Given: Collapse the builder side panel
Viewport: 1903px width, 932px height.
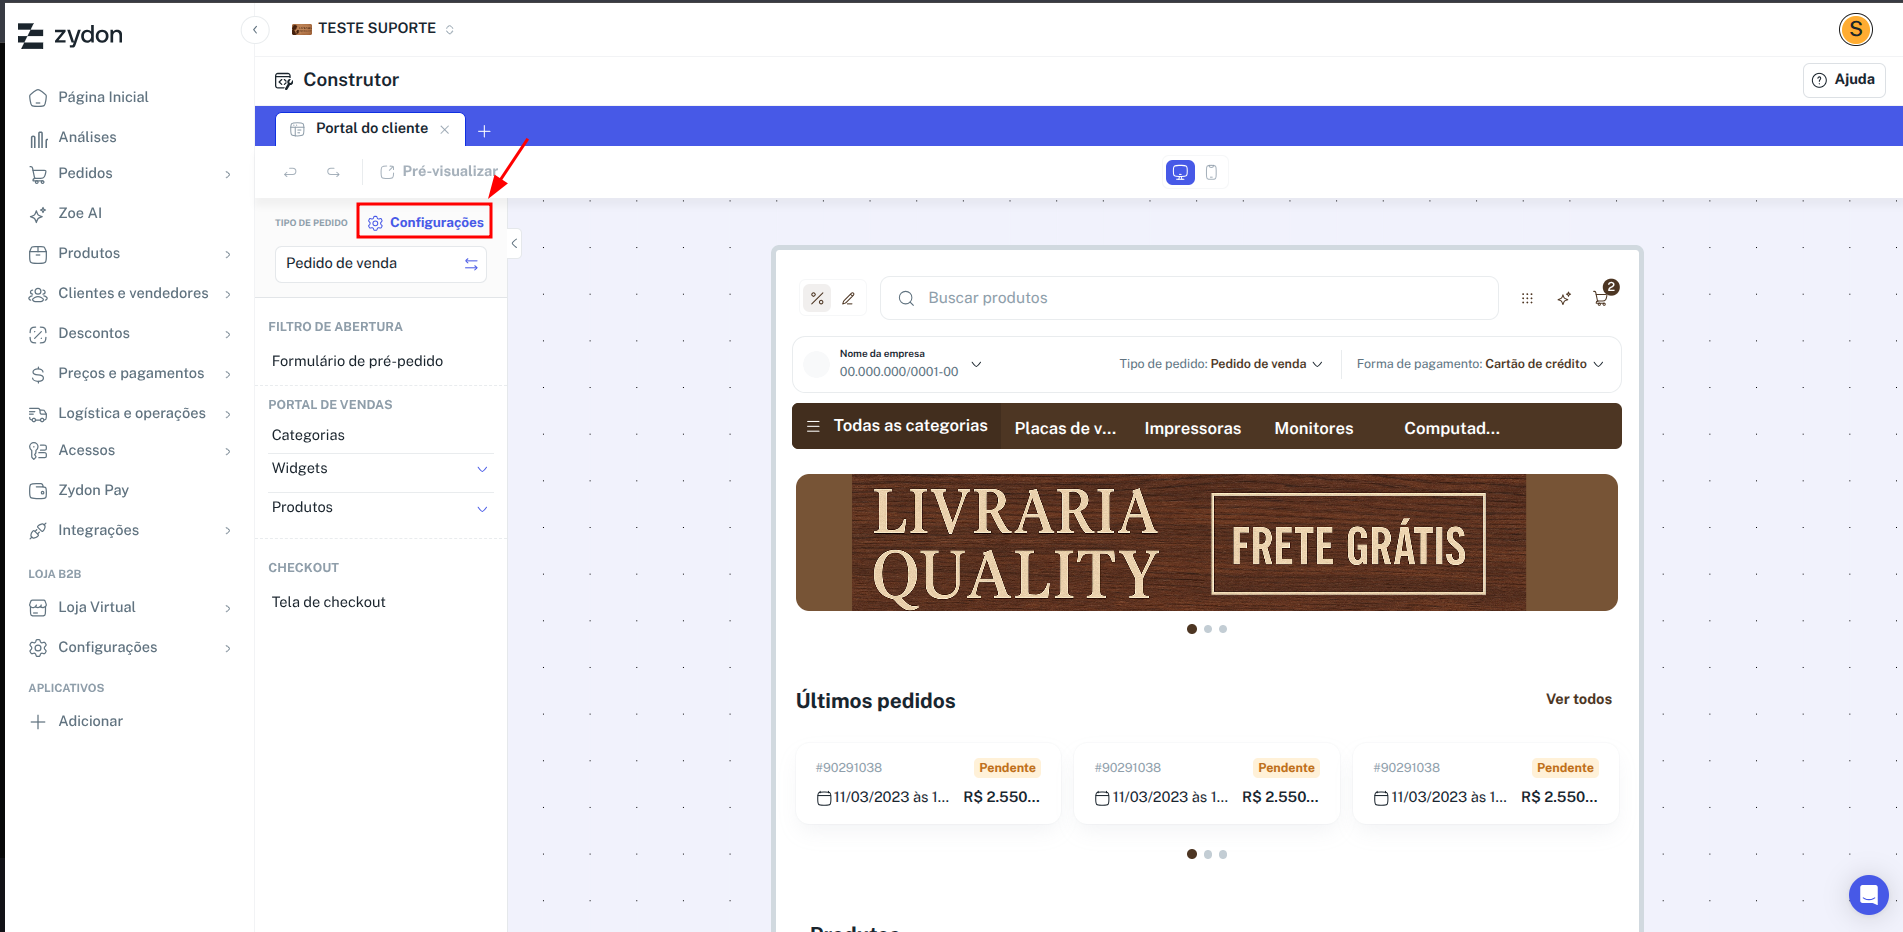Looking at the screenshot, I should point(514,243).
